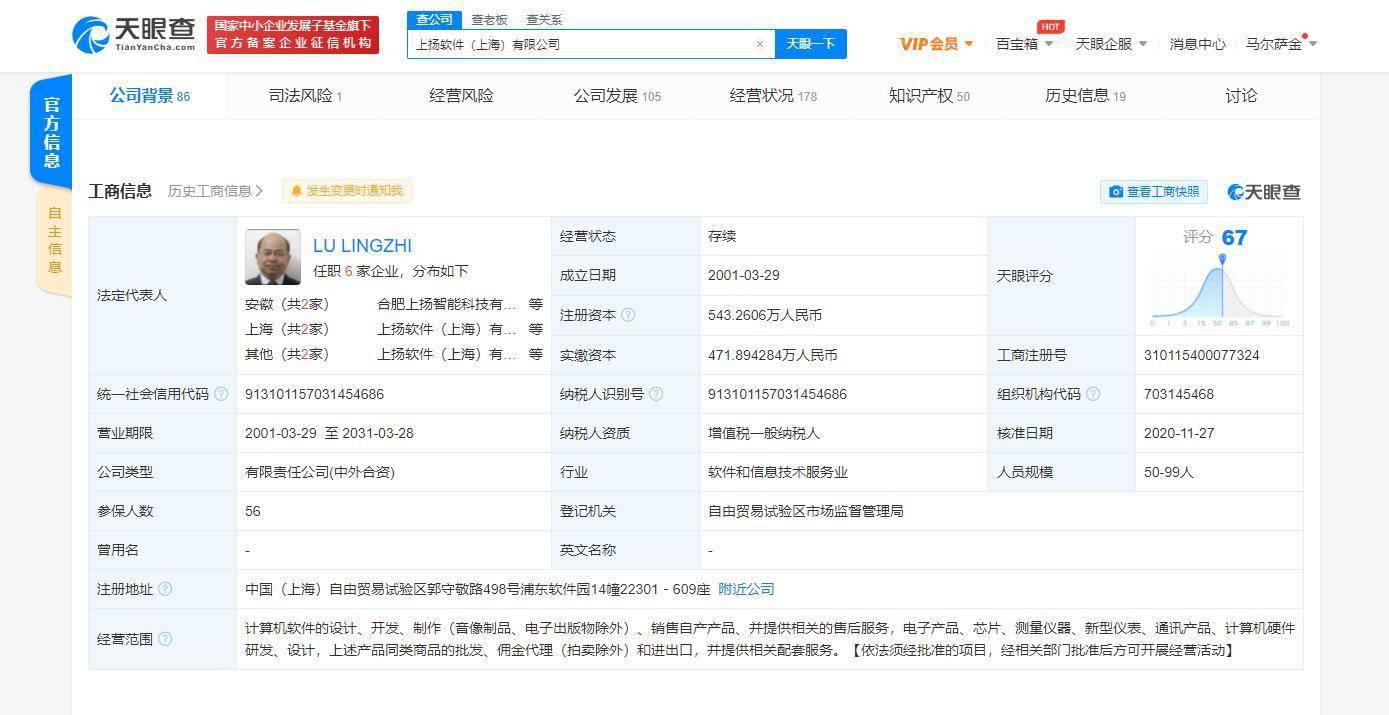Switch to the 司法风险 tab
1389x715 pixels.
coord(305,96)
